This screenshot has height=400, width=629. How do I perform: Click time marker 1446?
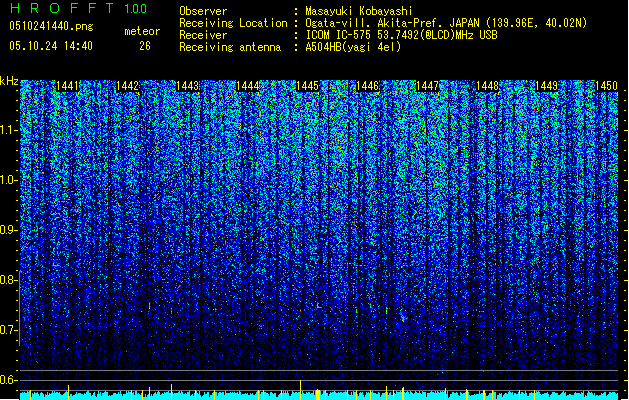pos(367,86)
